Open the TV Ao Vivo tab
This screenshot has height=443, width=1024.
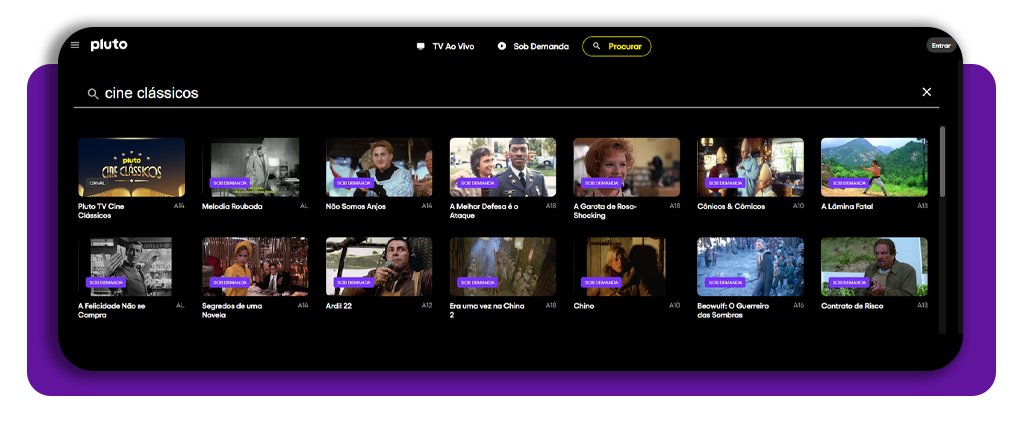click(x=445, y=46)
